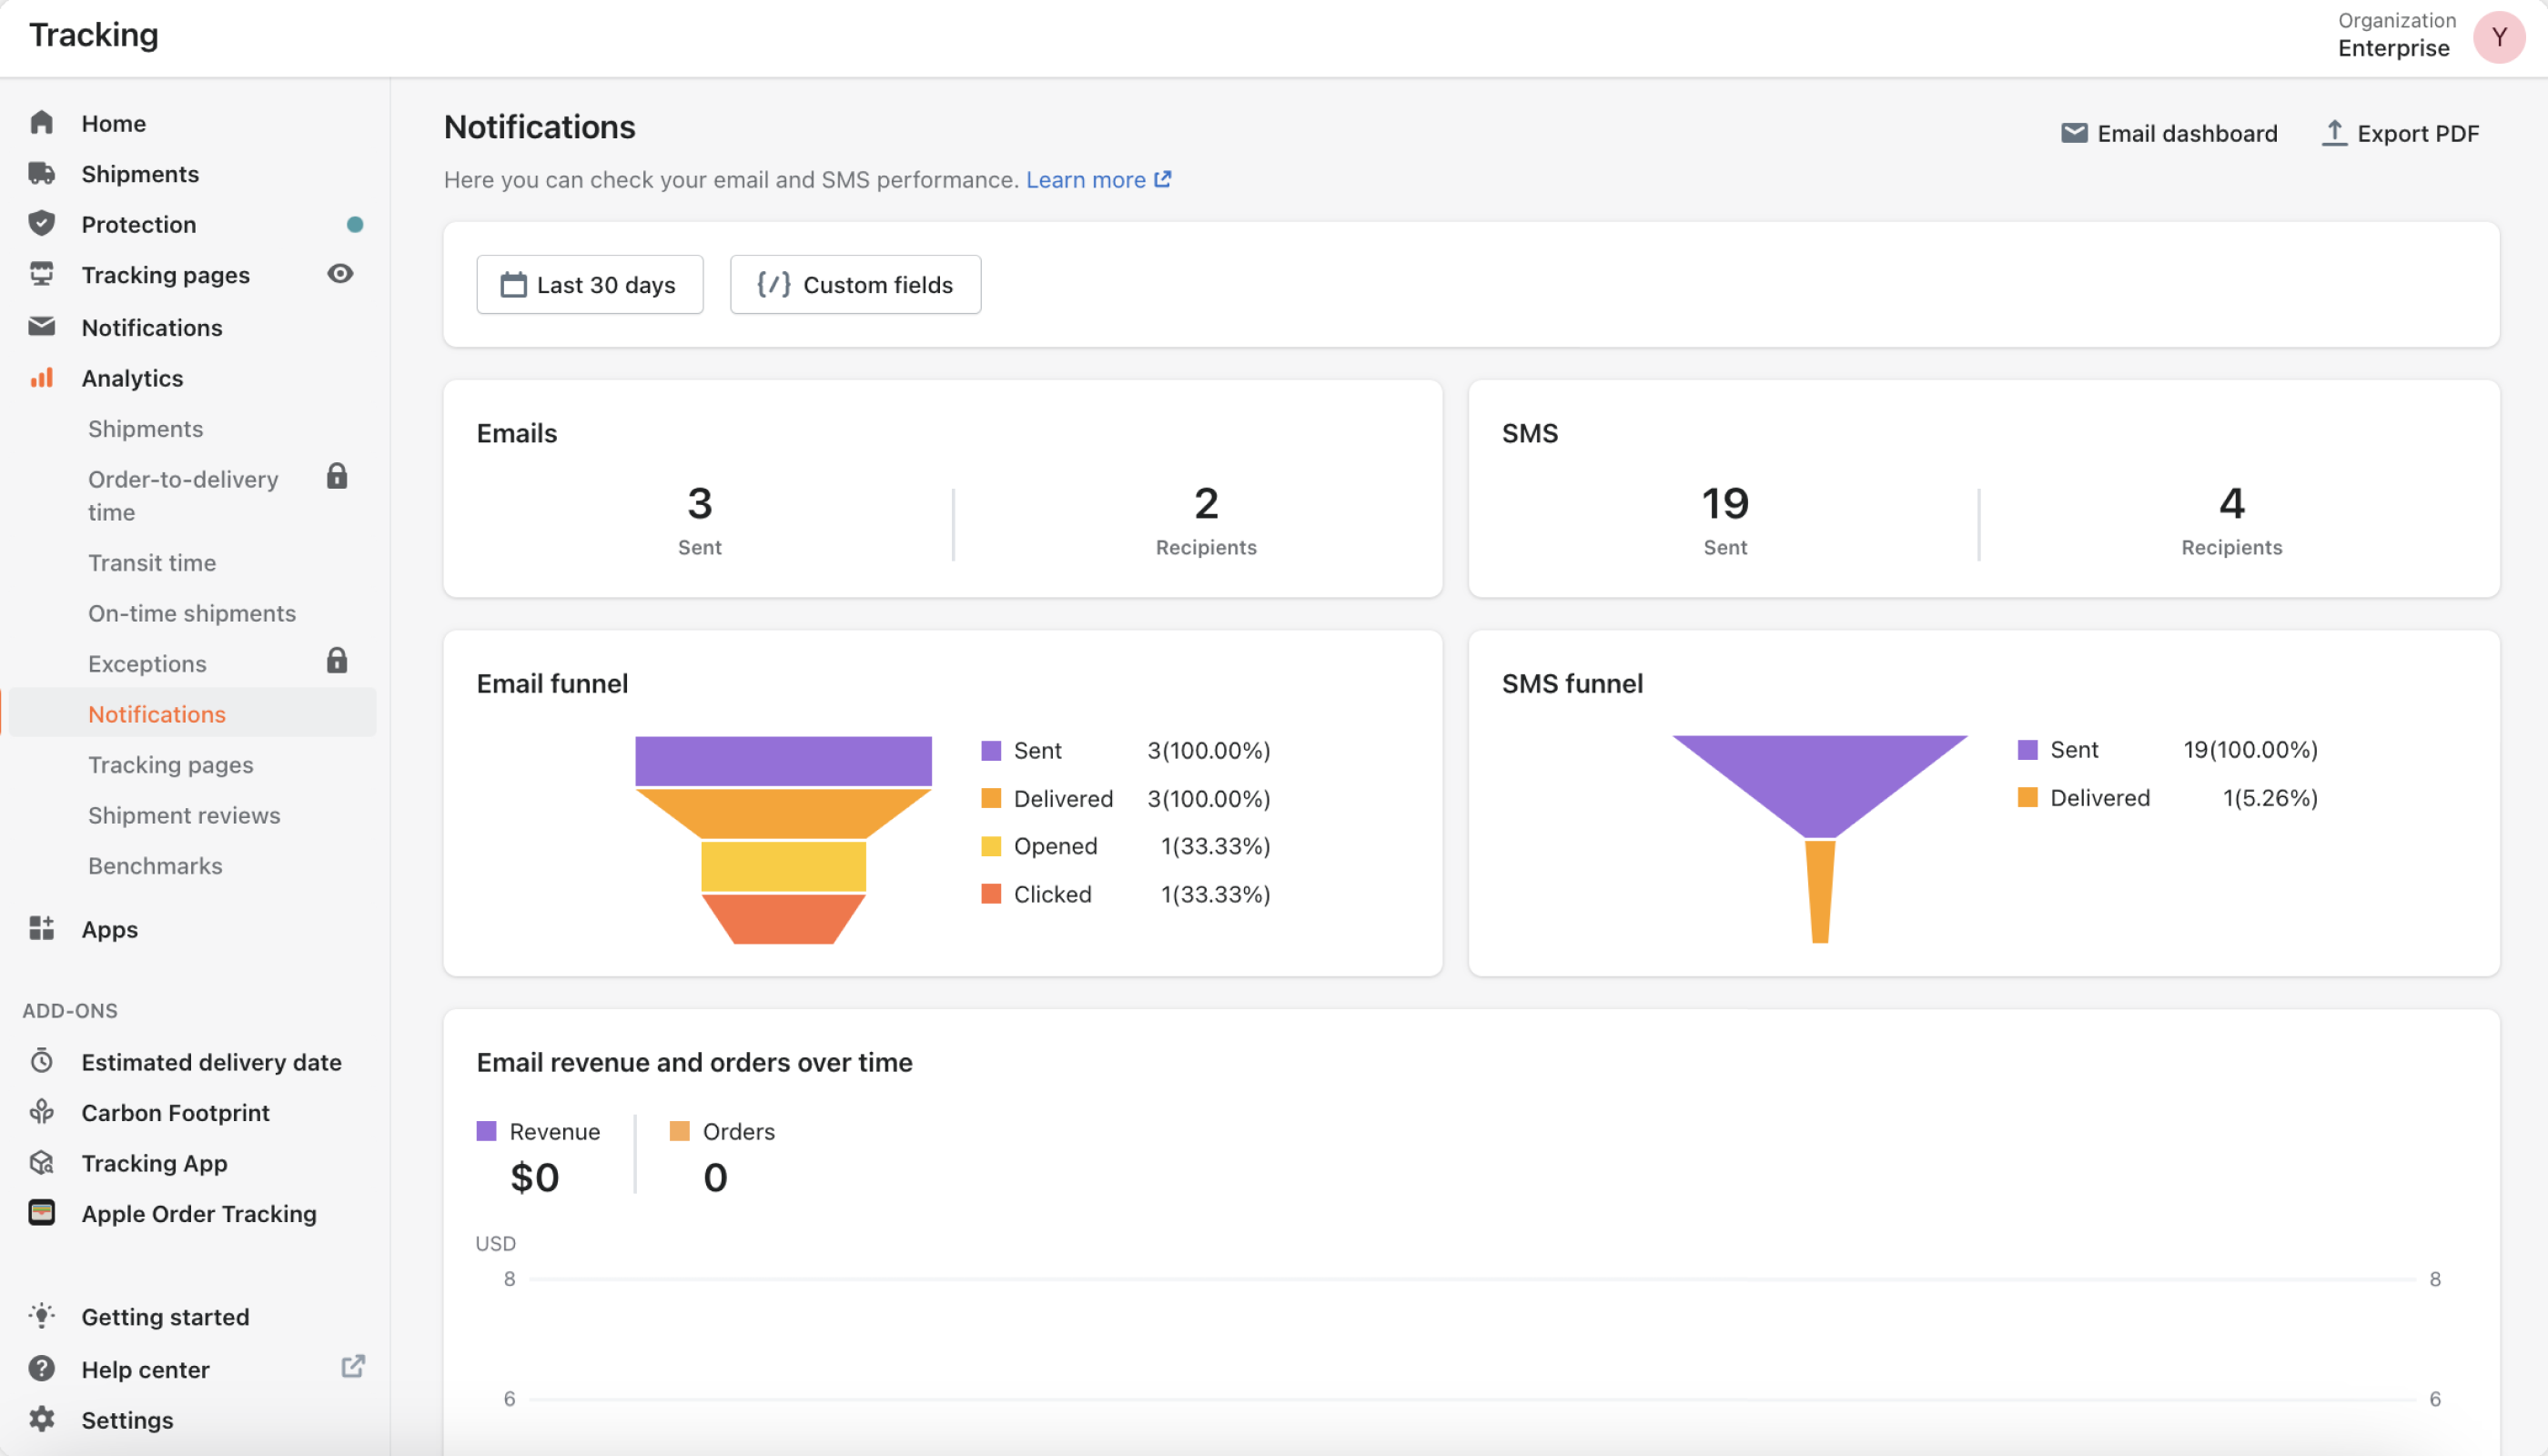Click the Apps icon in sidebar
The image size is (2548, 1456).
click(42, 927)
